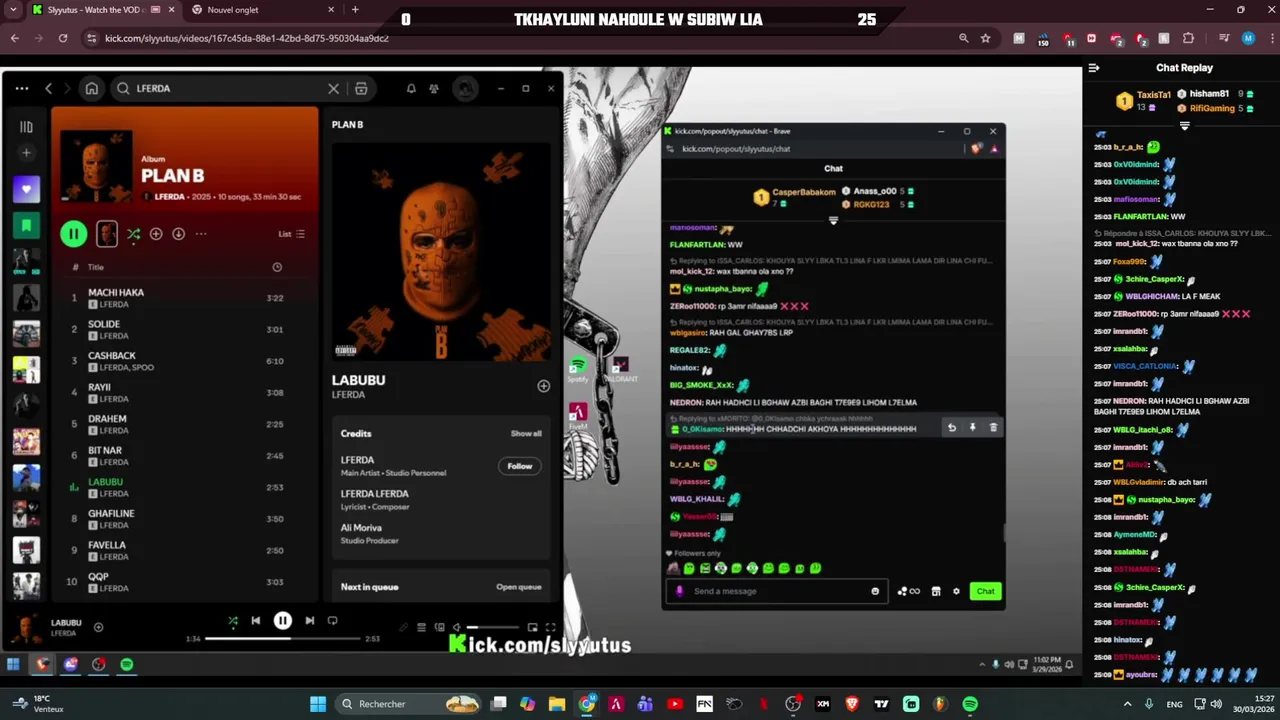Add now-playing LABUBU to library
1280x720 pixels.
(x=98, y=627)
